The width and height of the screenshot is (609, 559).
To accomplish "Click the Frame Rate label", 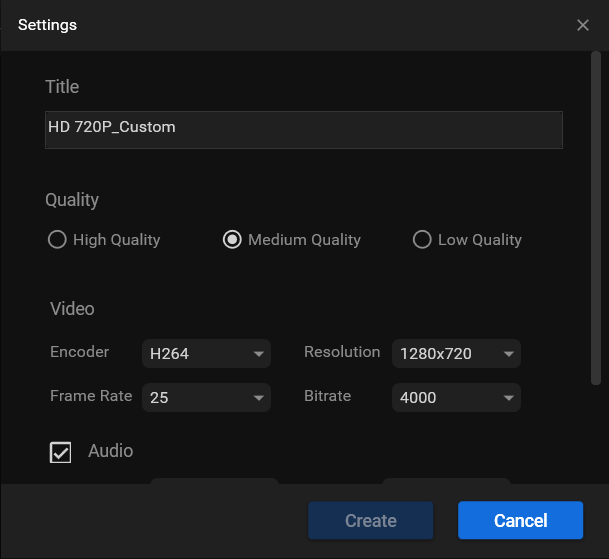I will (91, 396).
